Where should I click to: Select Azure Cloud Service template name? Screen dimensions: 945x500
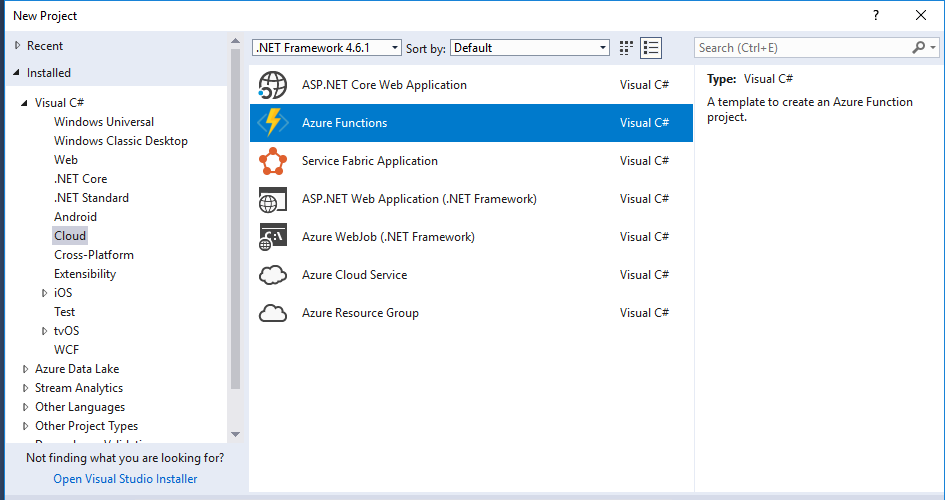[x=354, y=275]
